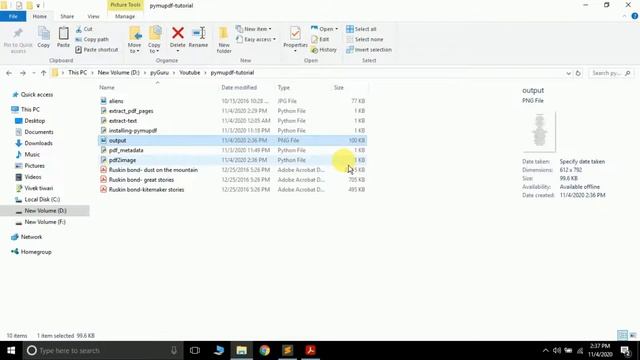Click the History ribbon button

(324, 49)
